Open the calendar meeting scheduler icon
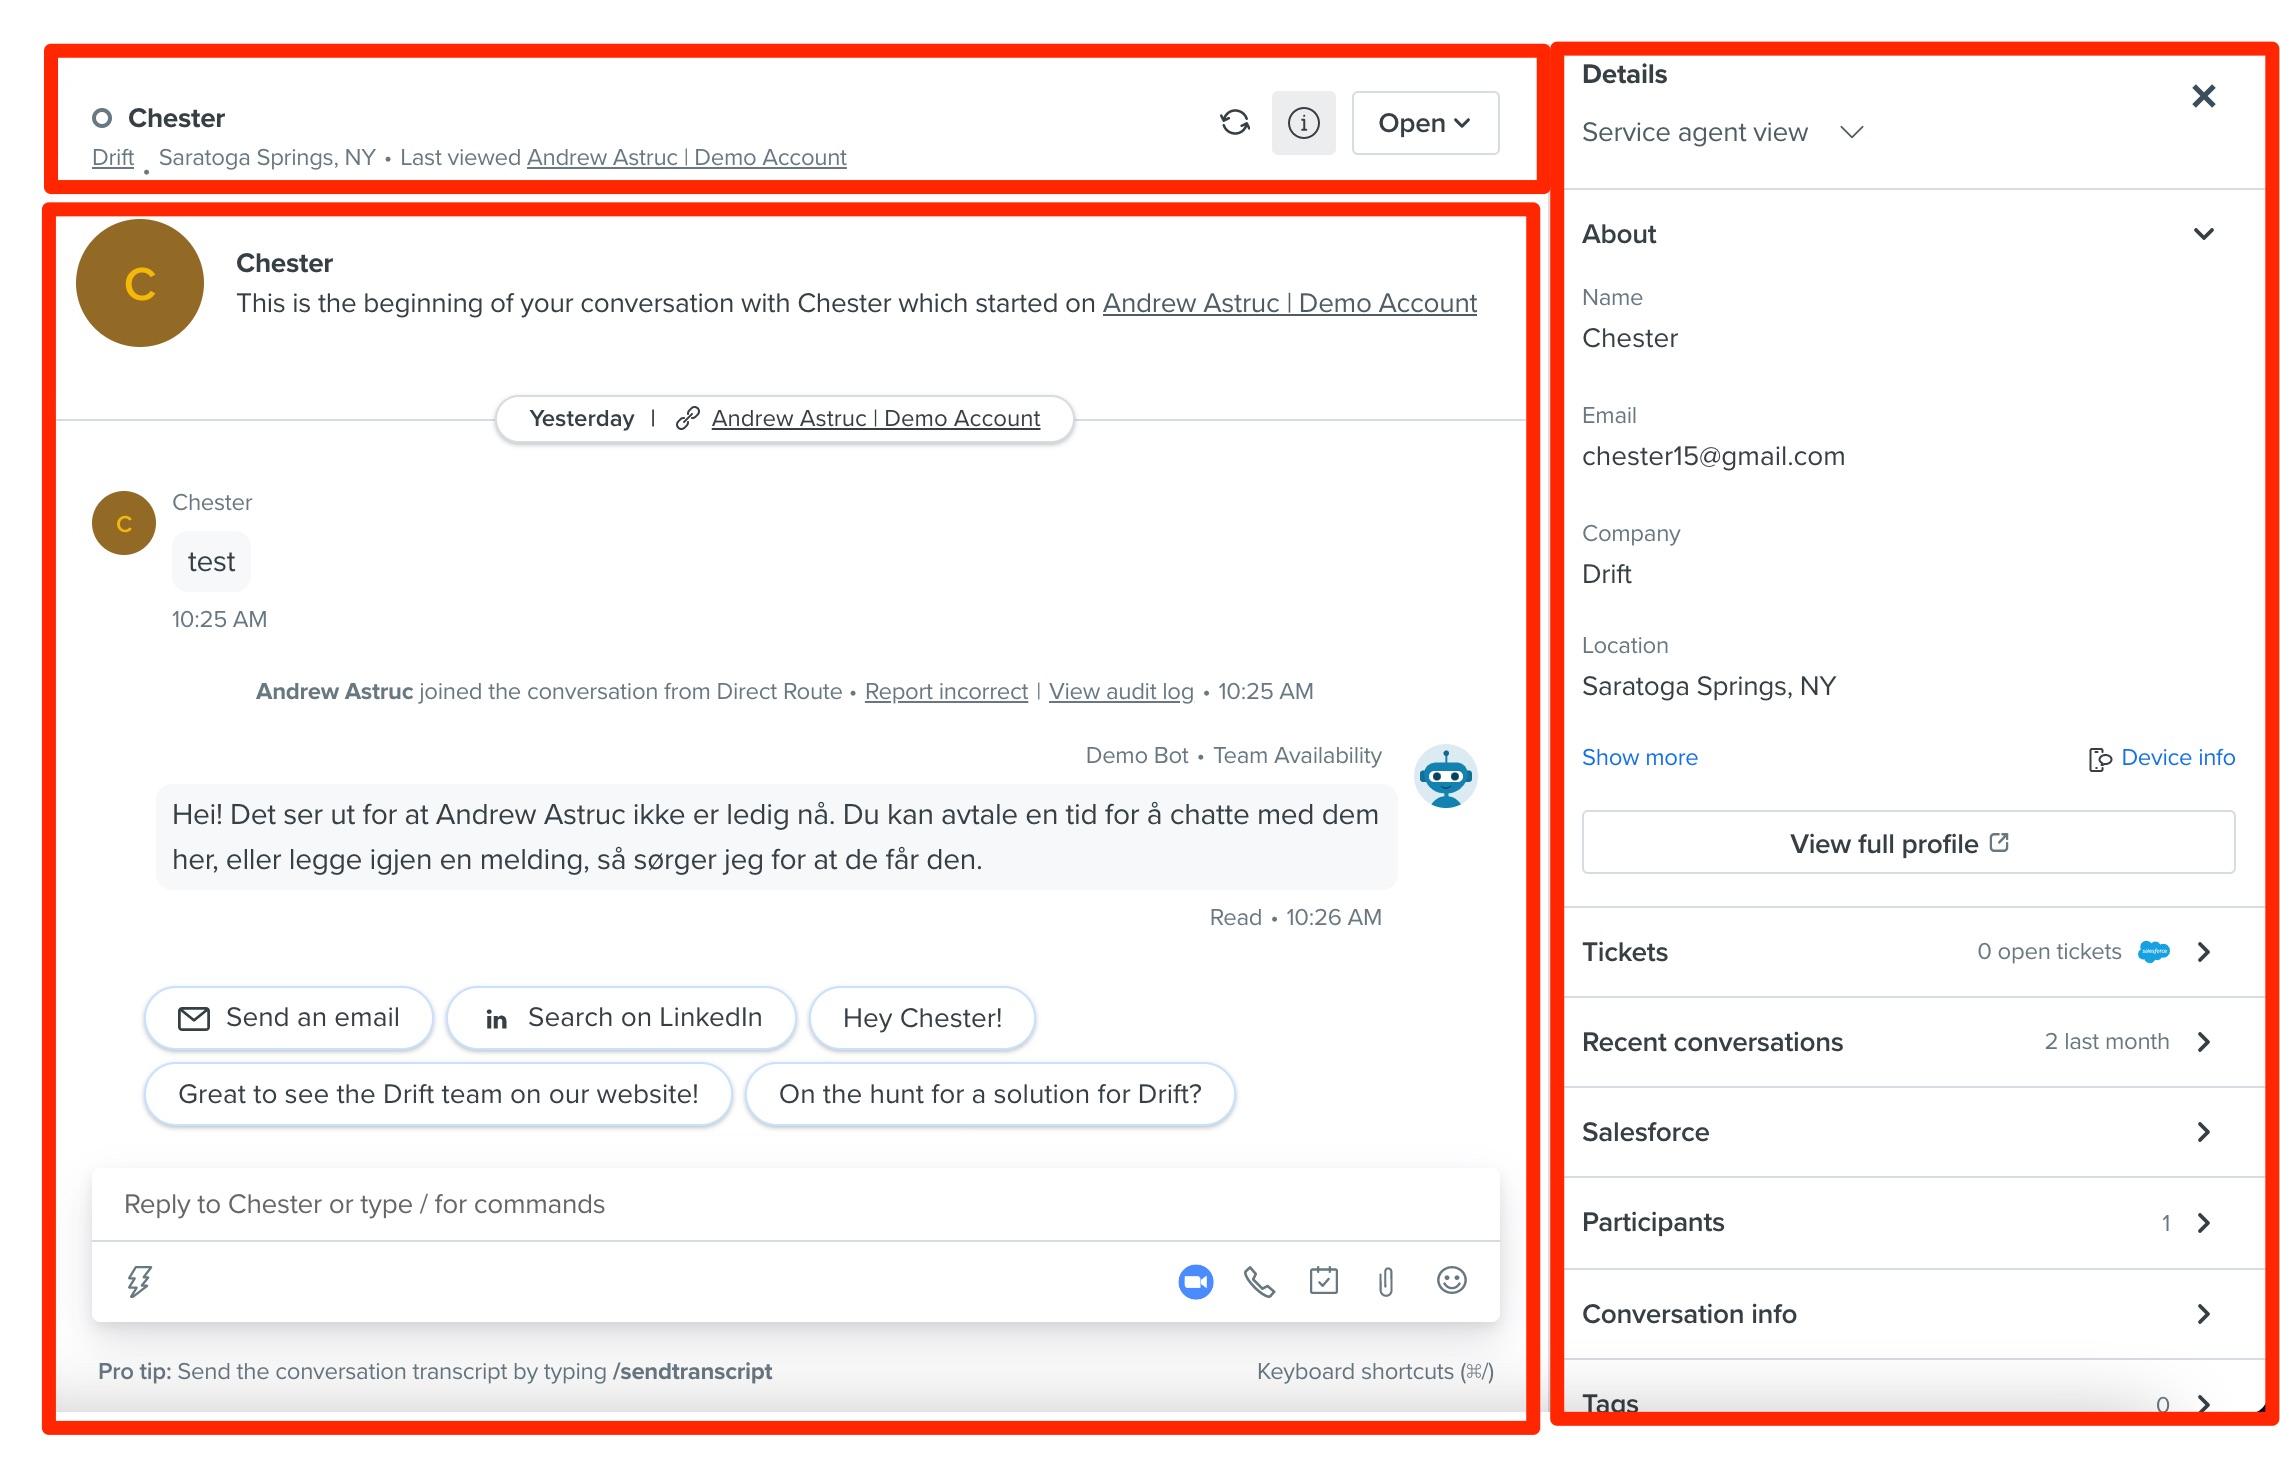Image resolution: width=2280 pixels, height=1476 pixels. (x=1323, y=1281)
